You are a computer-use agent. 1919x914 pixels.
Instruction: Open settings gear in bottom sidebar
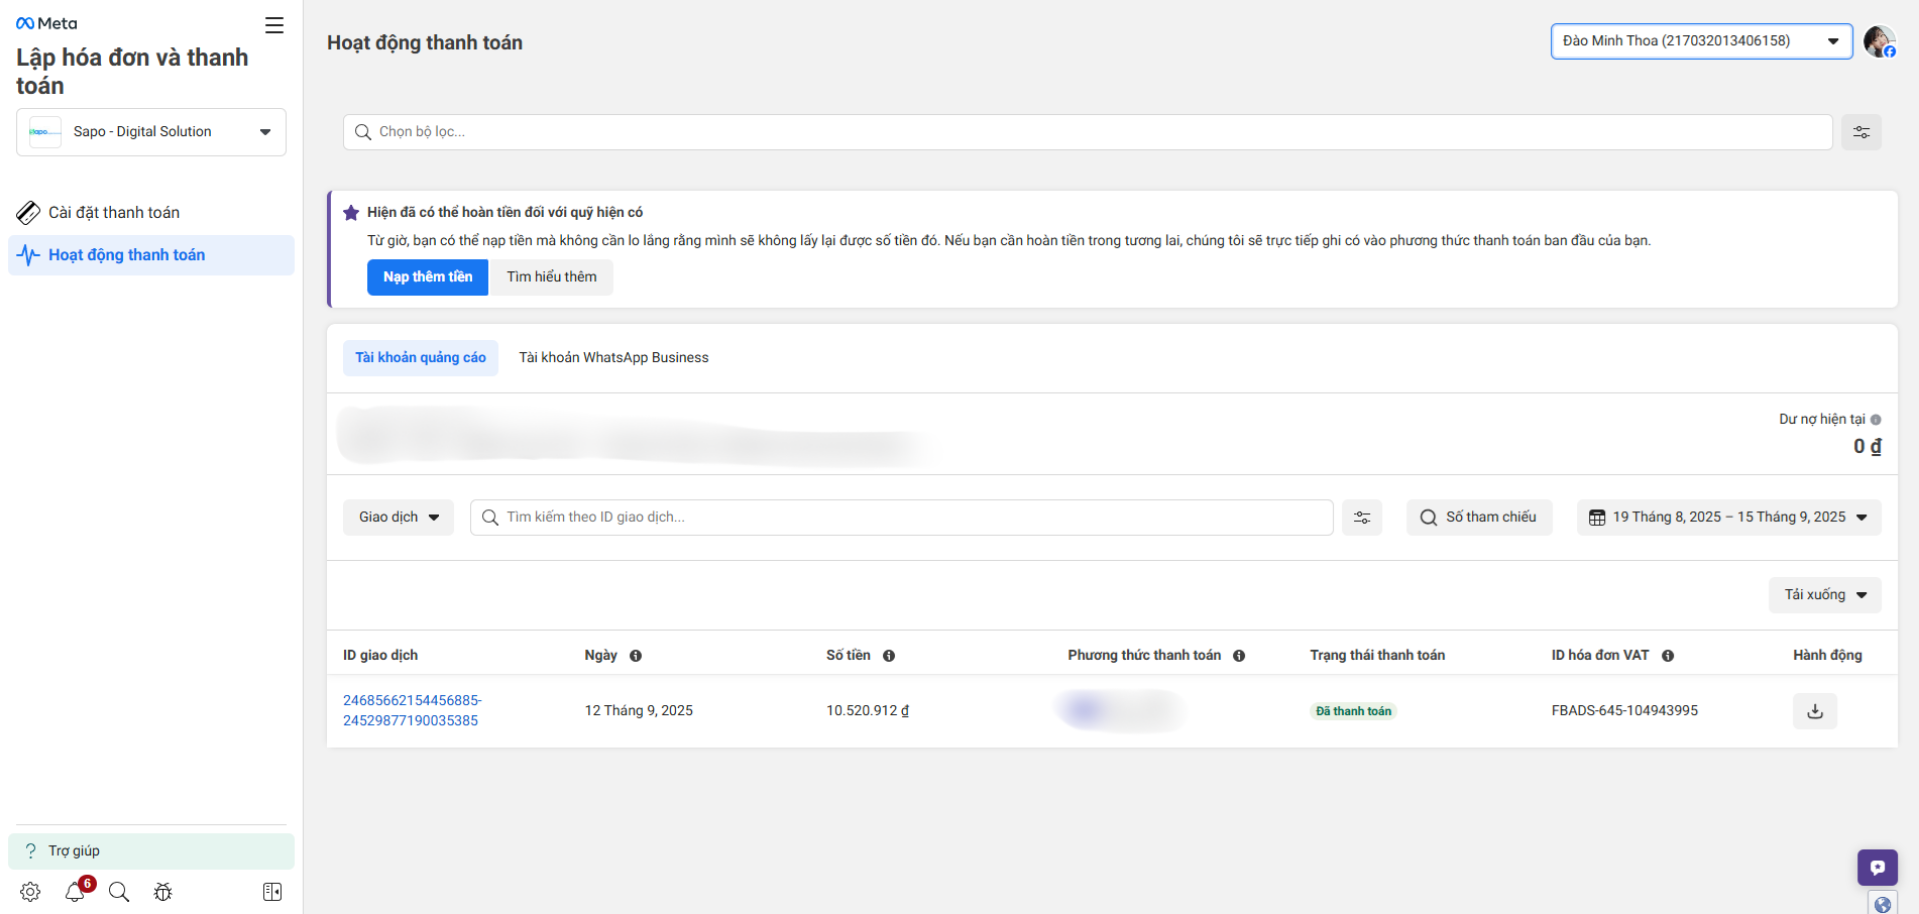31,892
